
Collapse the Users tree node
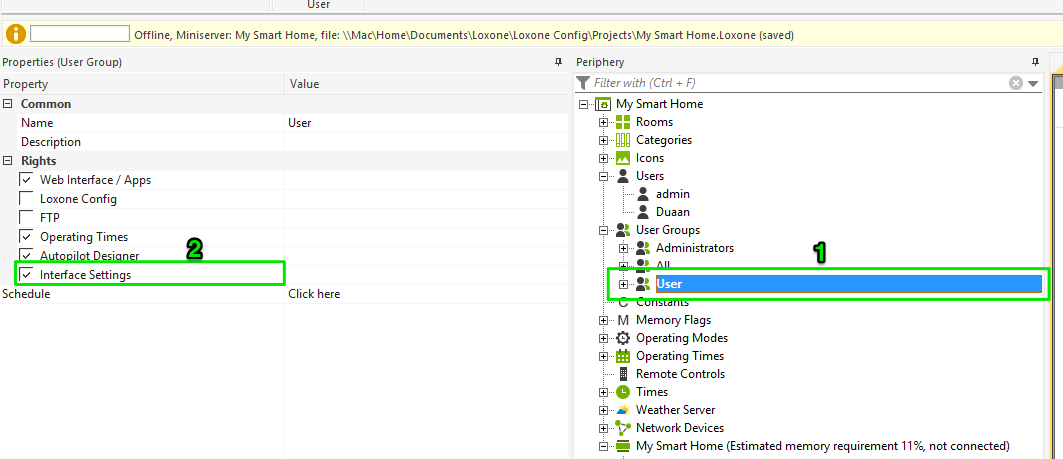(603, 176)
